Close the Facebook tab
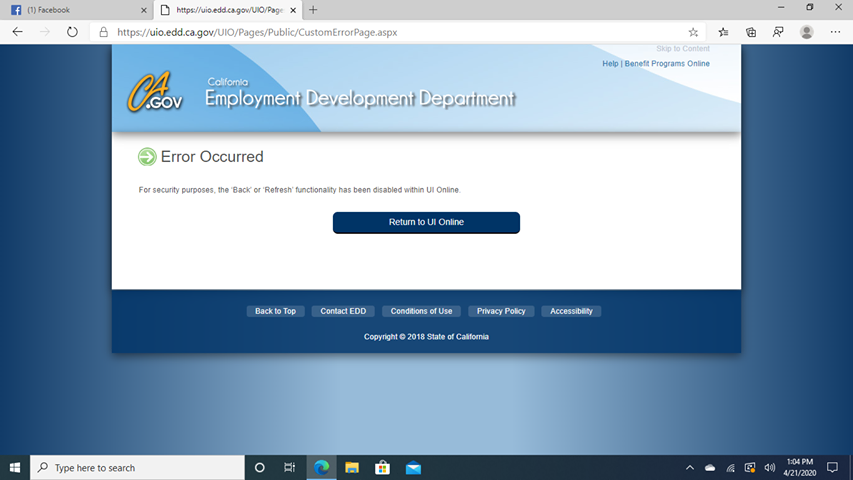This screenshot has height=480, width=853. click(x=144, y=10)
